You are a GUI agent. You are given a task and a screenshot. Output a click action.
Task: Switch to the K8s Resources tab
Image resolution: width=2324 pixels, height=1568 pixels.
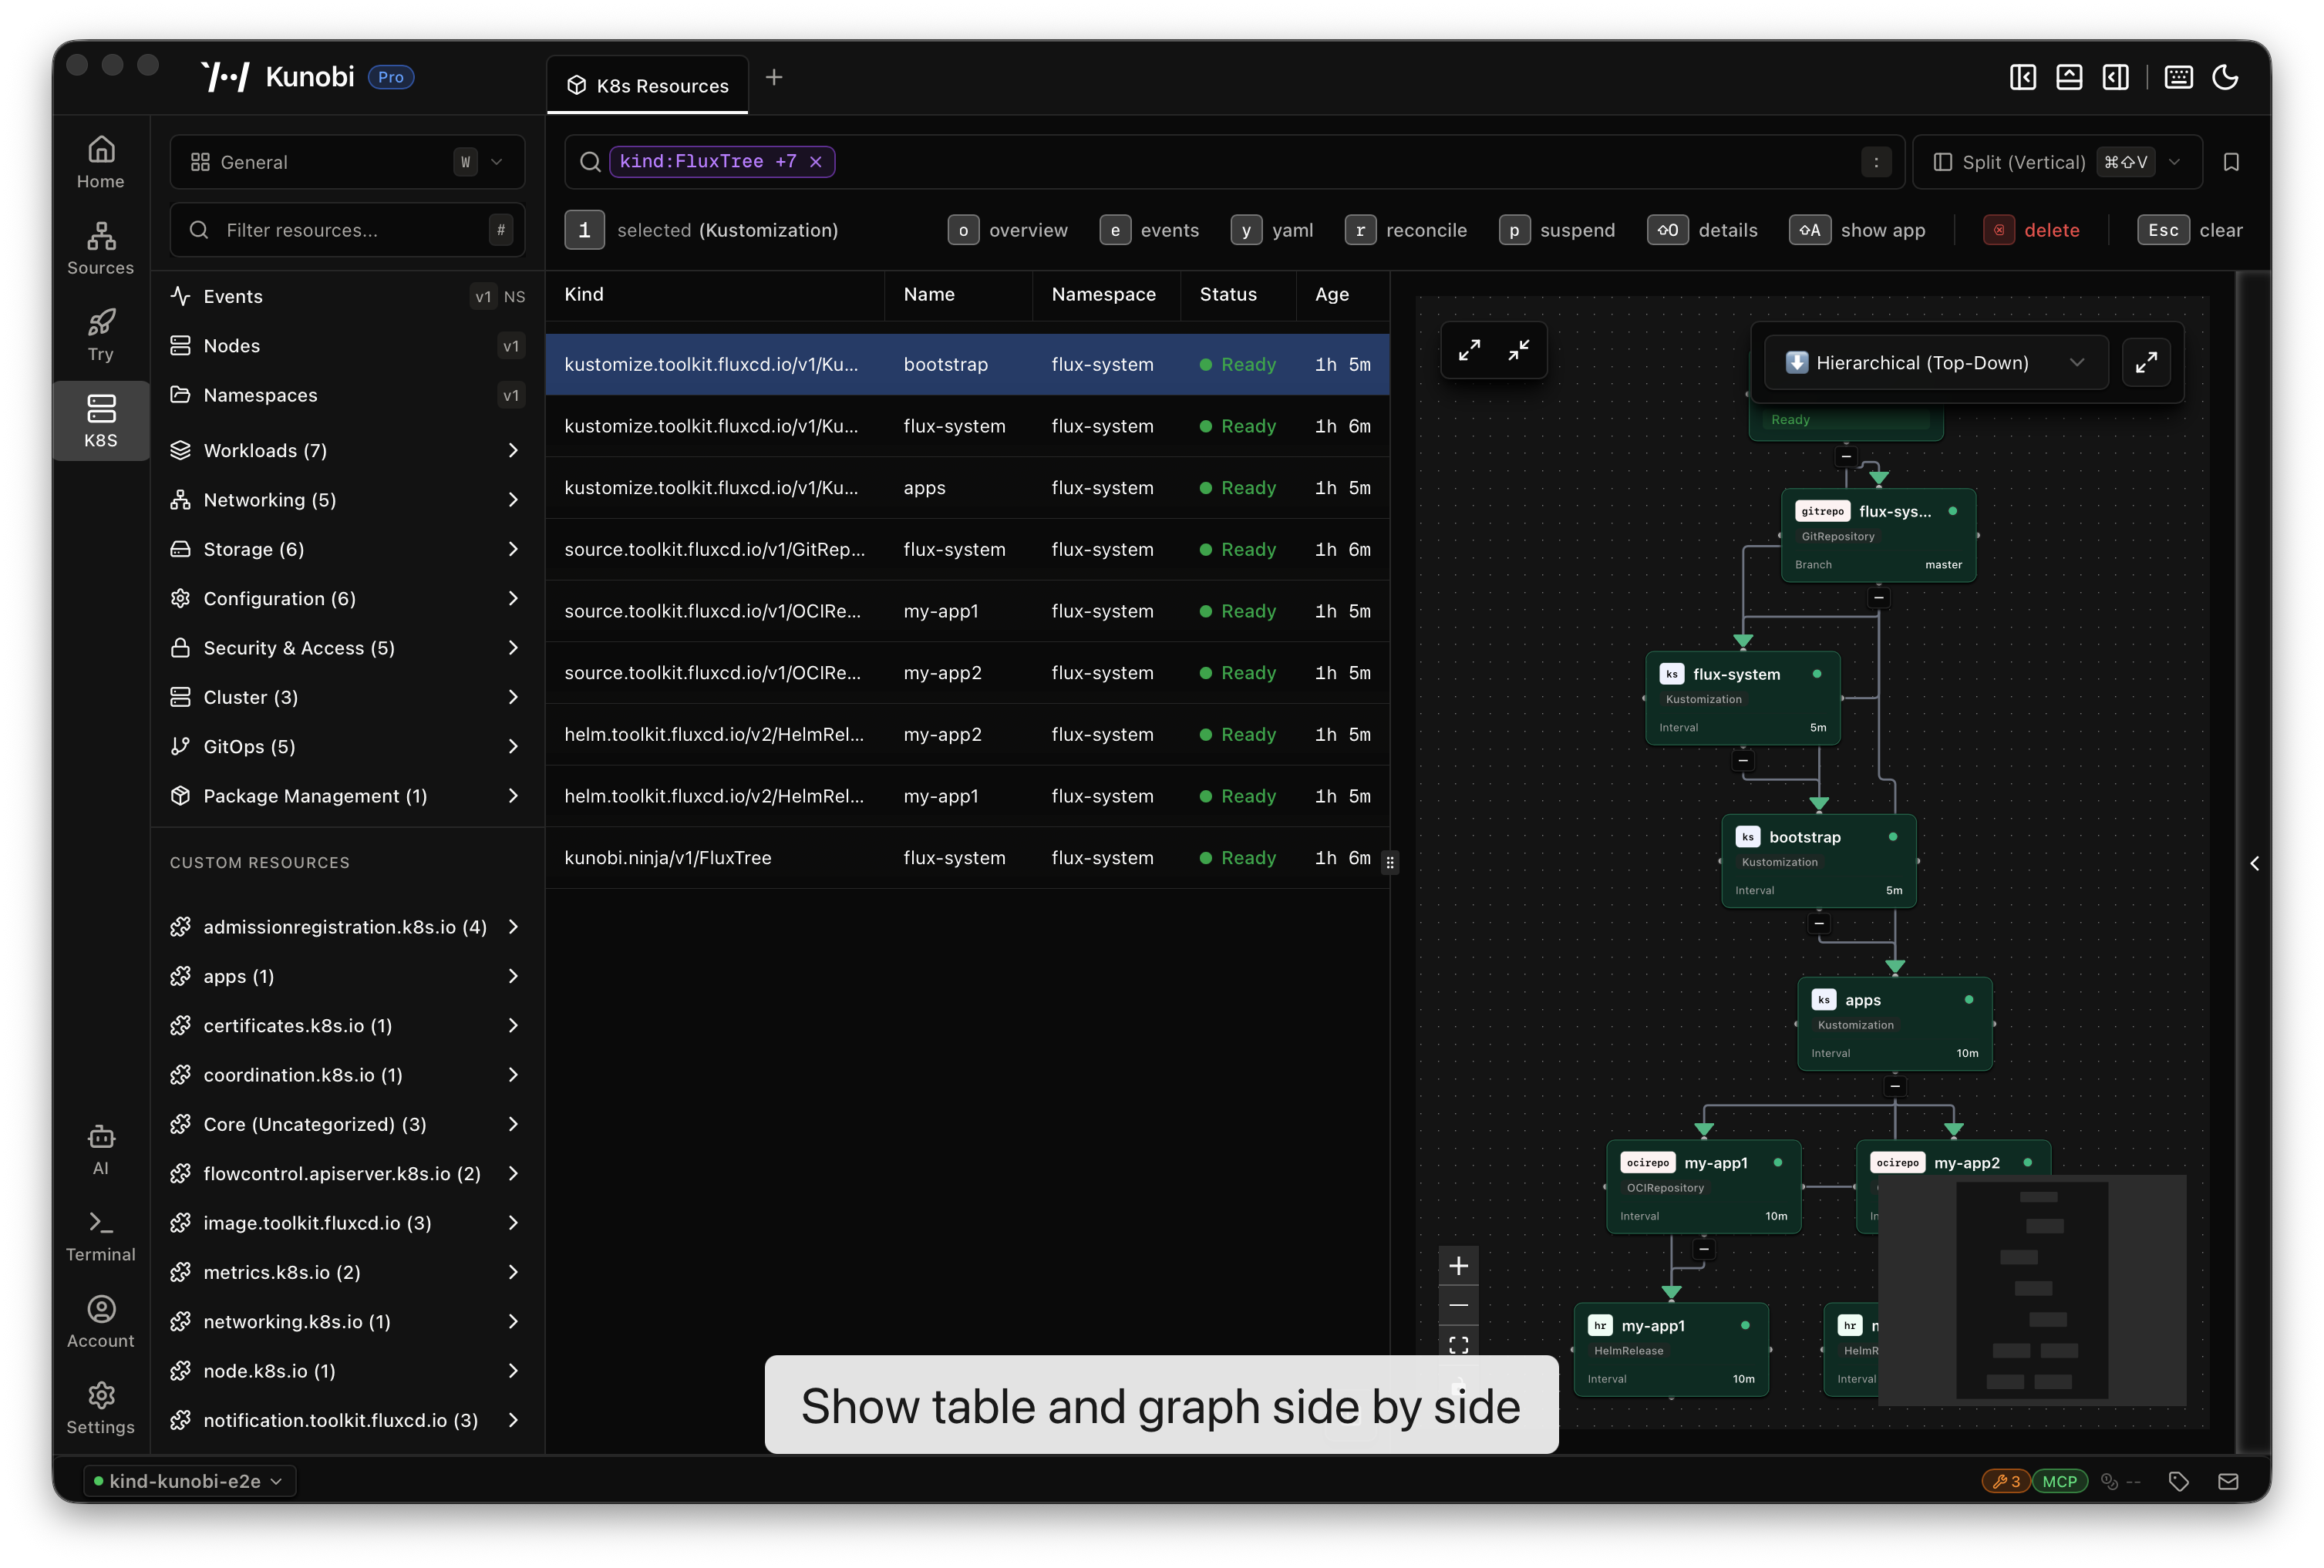tap(647, 85)
